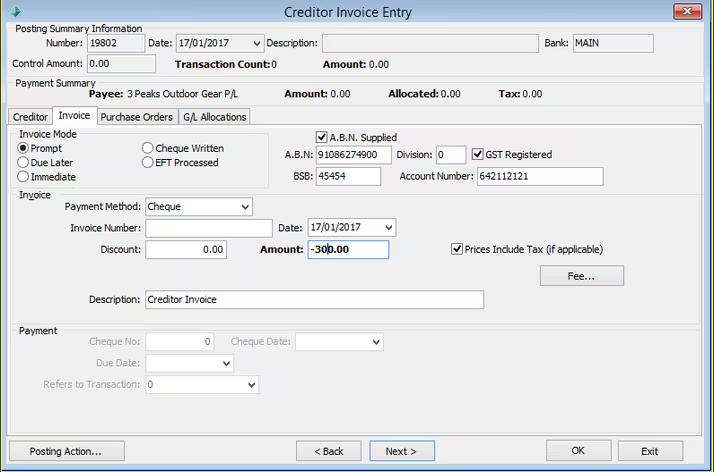
Task: Click in the BSB field
Action: click(x=348, y=176)
